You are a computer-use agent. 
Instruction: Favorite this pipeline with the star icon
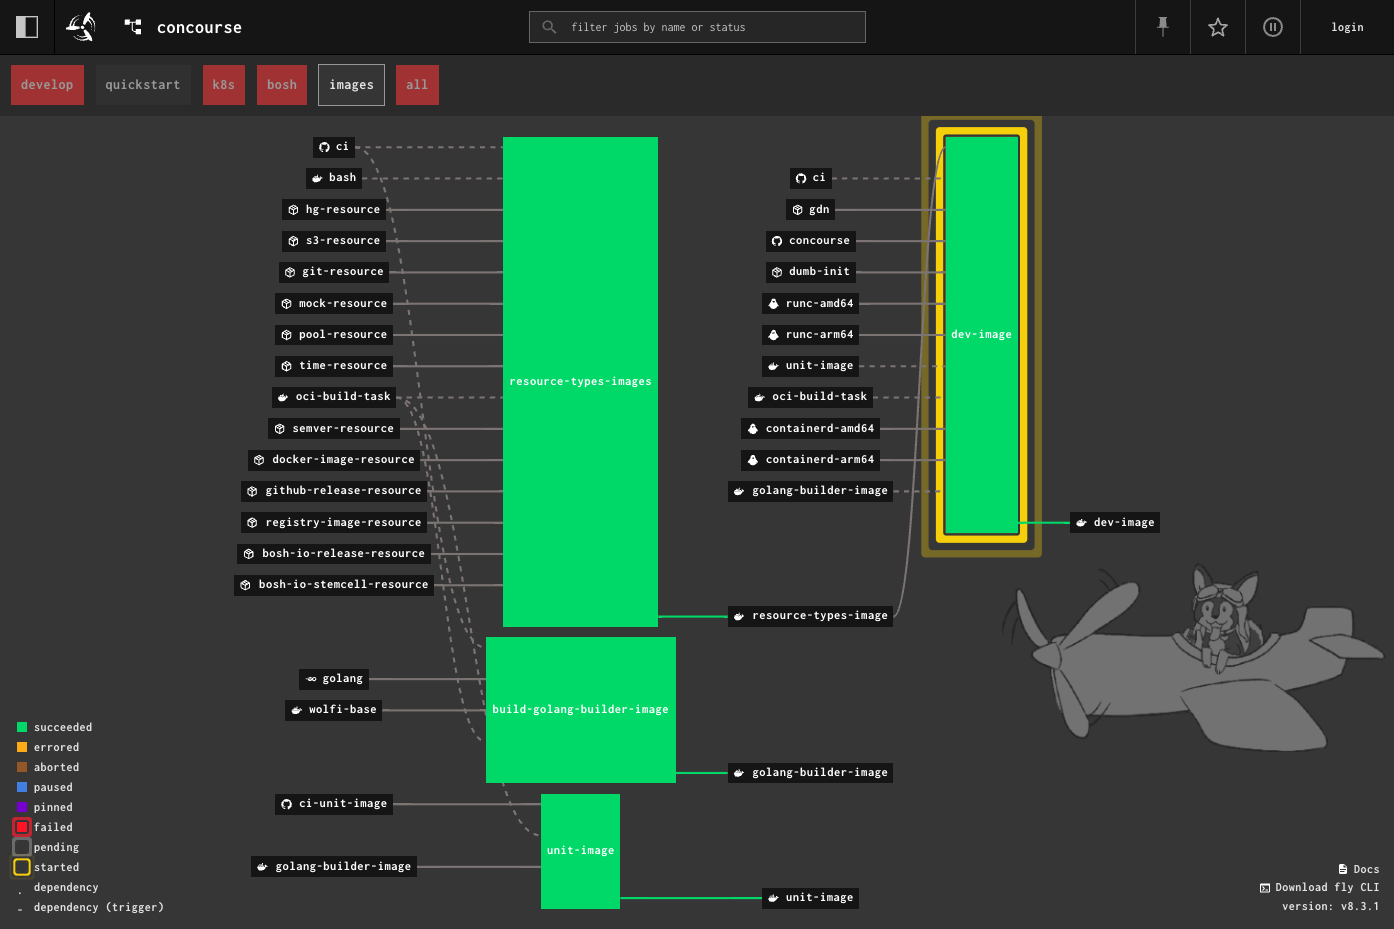tap(1218, 27)
